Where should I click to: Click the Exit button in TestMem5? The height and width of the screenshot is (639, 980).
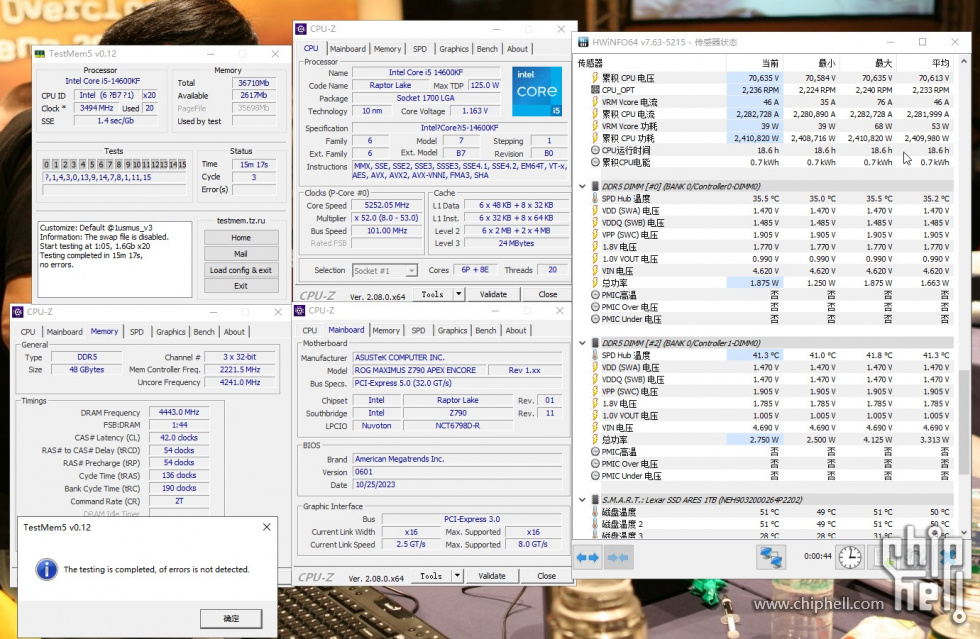[x=241, y=286]
